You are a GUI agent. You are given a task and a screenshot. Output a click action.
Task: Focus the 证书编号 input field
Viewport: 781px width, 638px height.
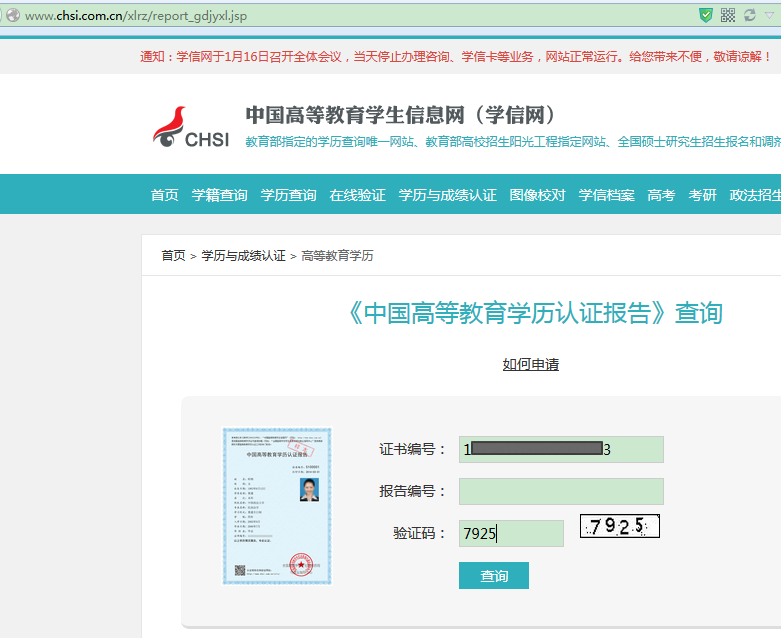(x=561, y=449)
